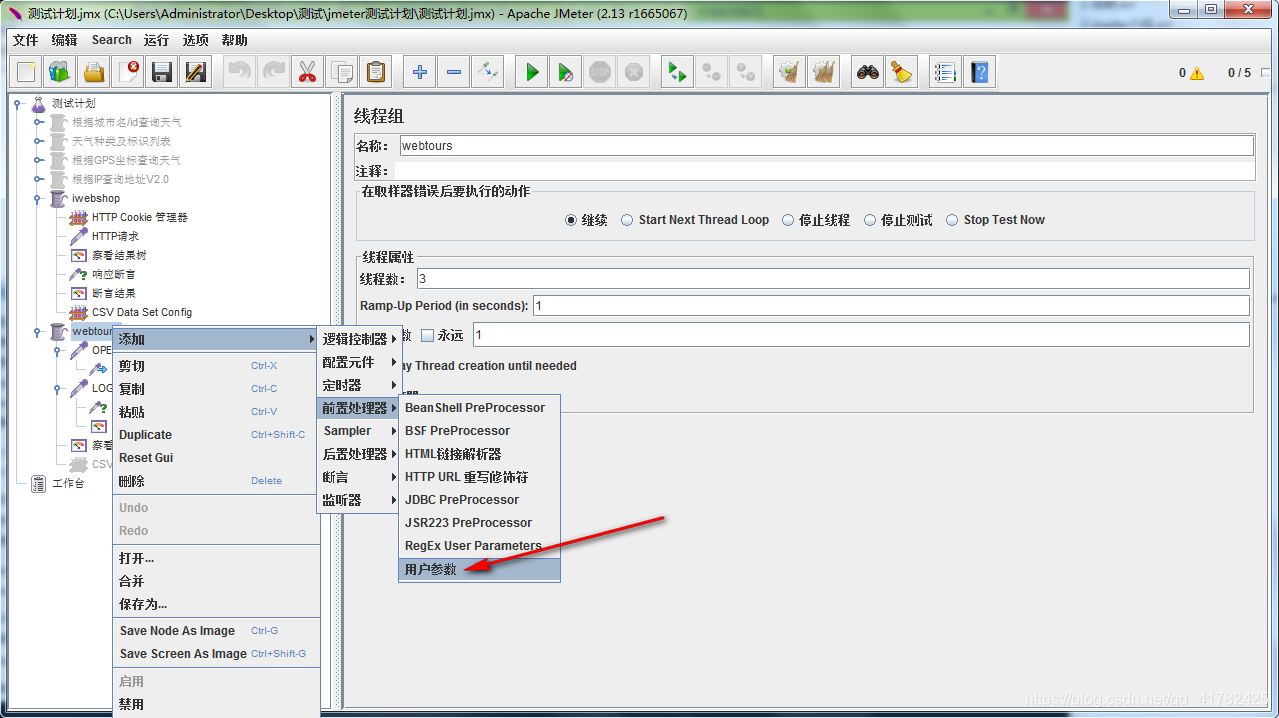Expand the 配置元件 submenu
This screenshot has height=718, width=1279.
[x=359, y=362]
